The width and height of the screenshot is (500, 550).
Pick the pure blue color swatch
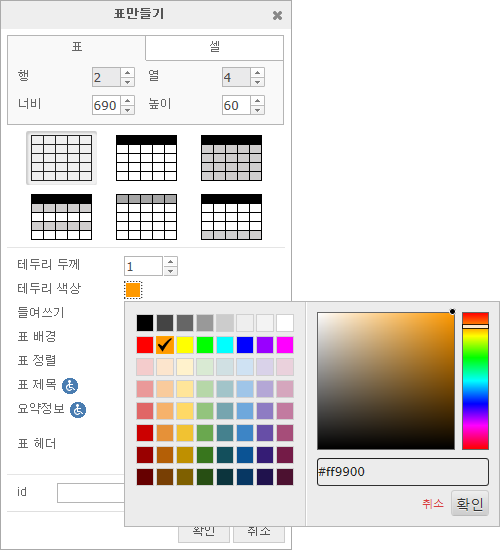(x=245, y=345)
